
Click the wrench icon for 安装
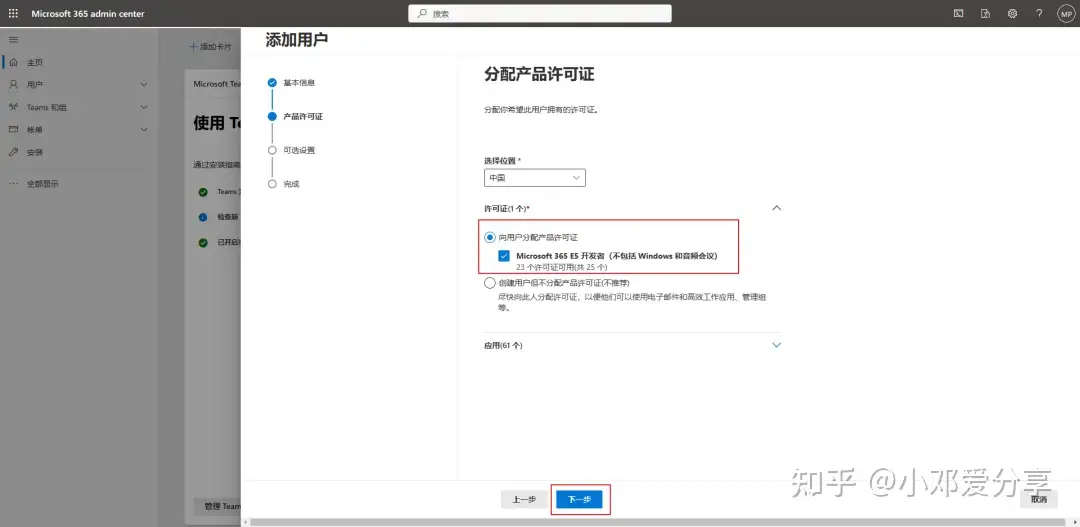coord(13,152)
